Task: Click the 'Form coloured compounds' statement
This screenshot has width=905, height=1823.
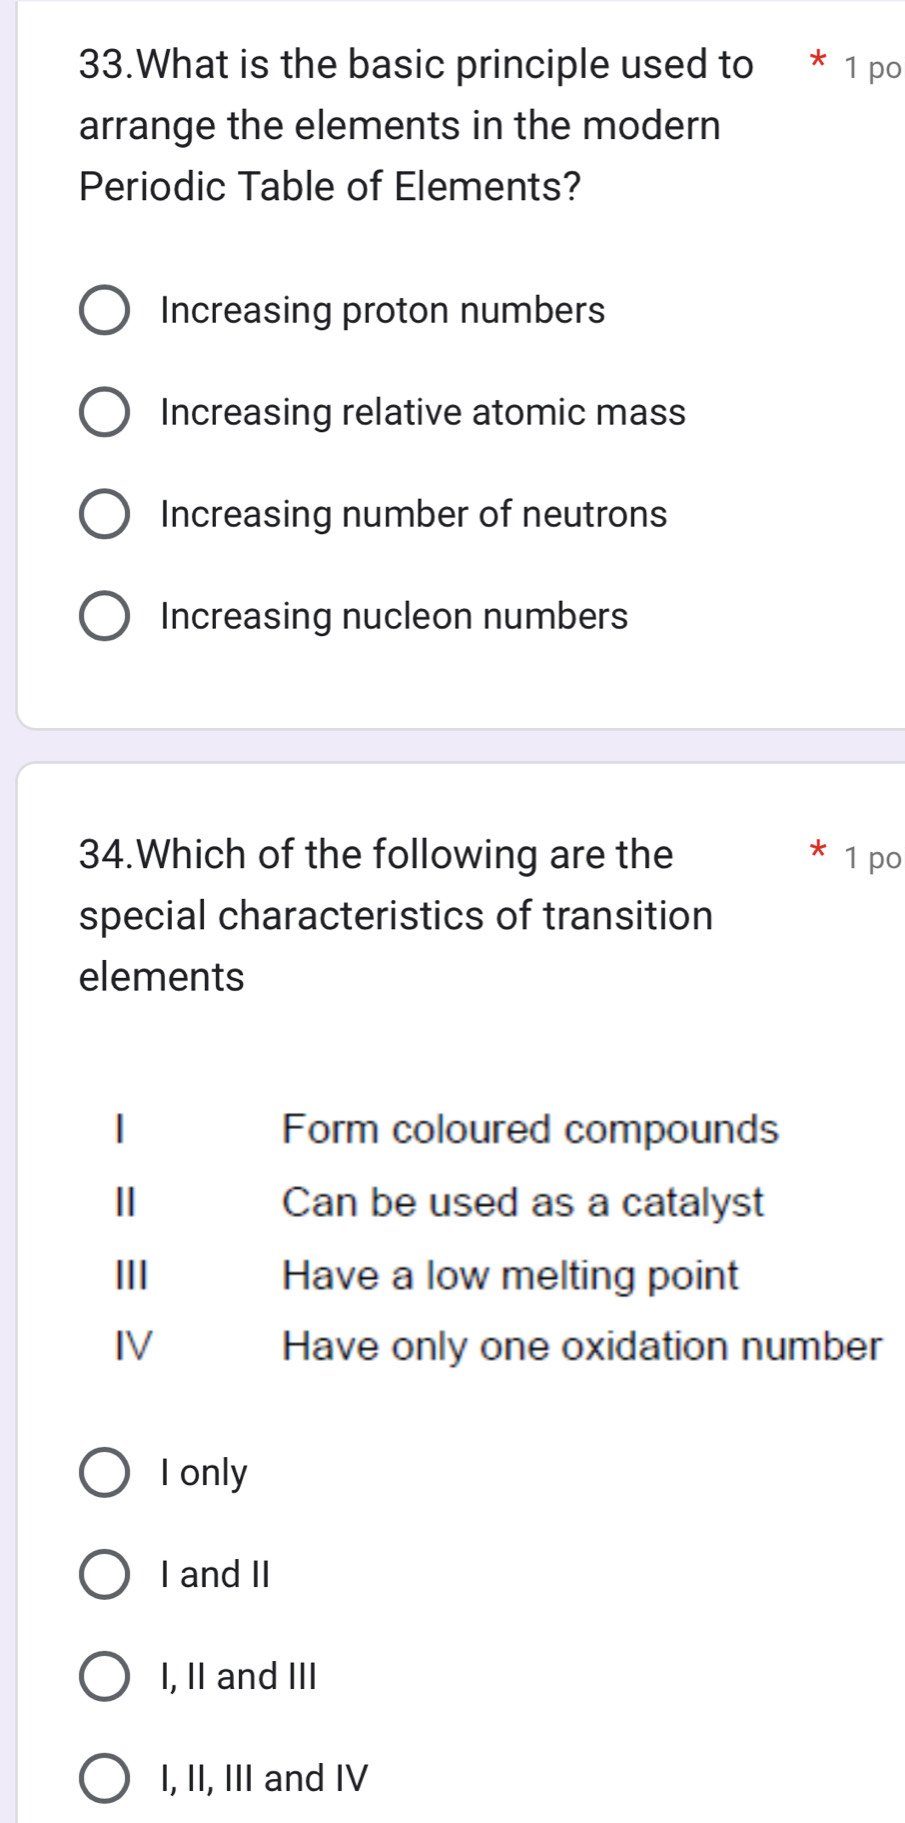Action: tap(530, 1130)
